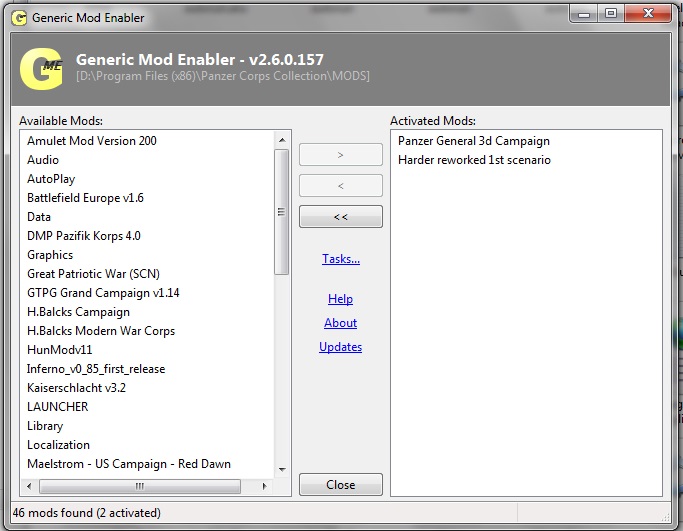Select activated Harder reworked 1st scenario
This screenshot has width=683, height=531.
(474, 160)
